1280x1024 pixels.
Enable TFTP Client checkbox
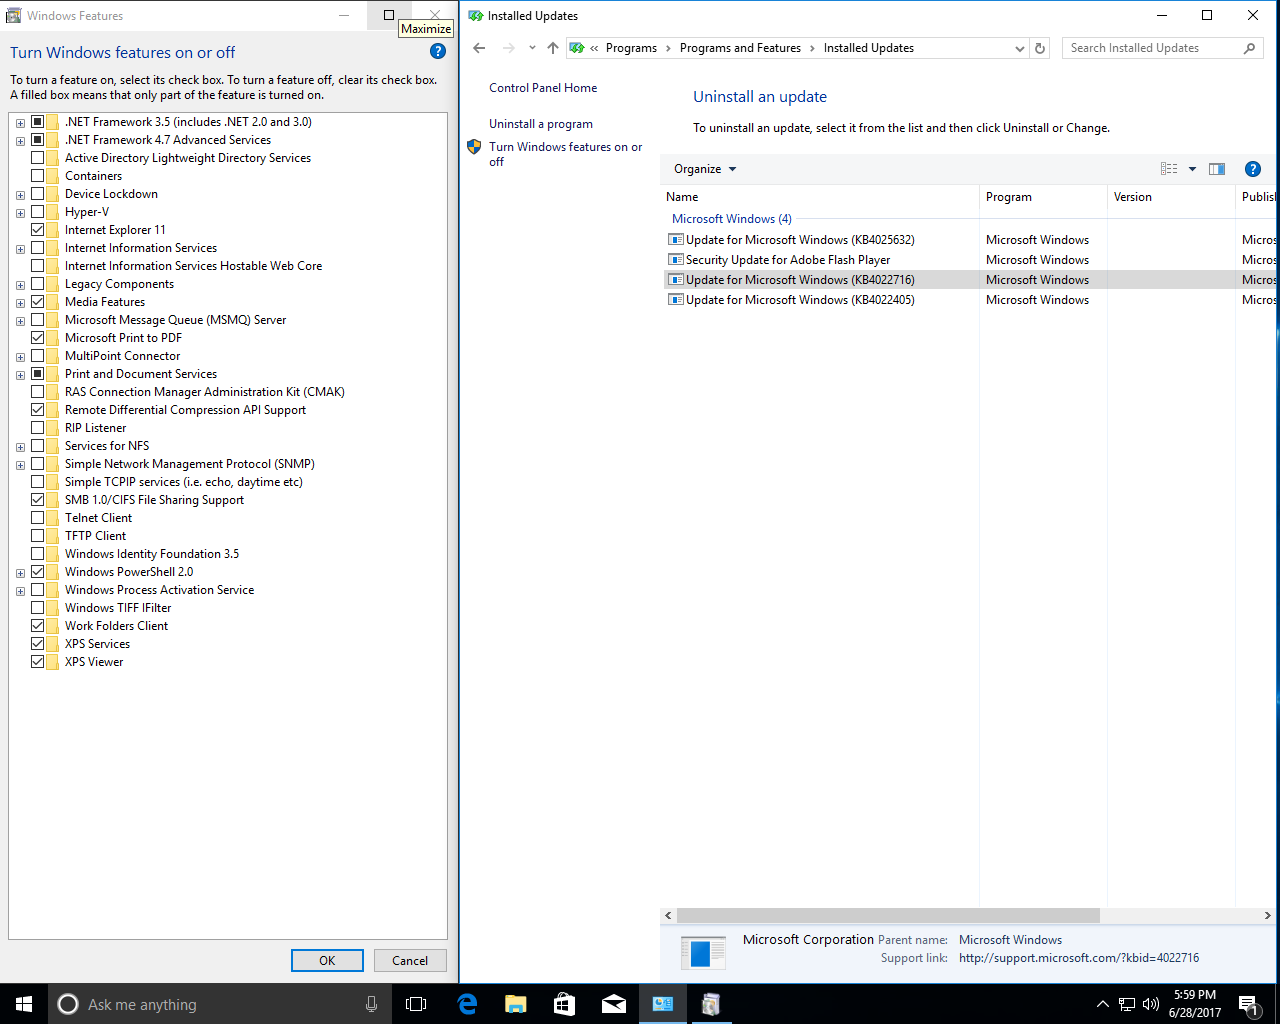pyautogui.click(x=37, y=536)
